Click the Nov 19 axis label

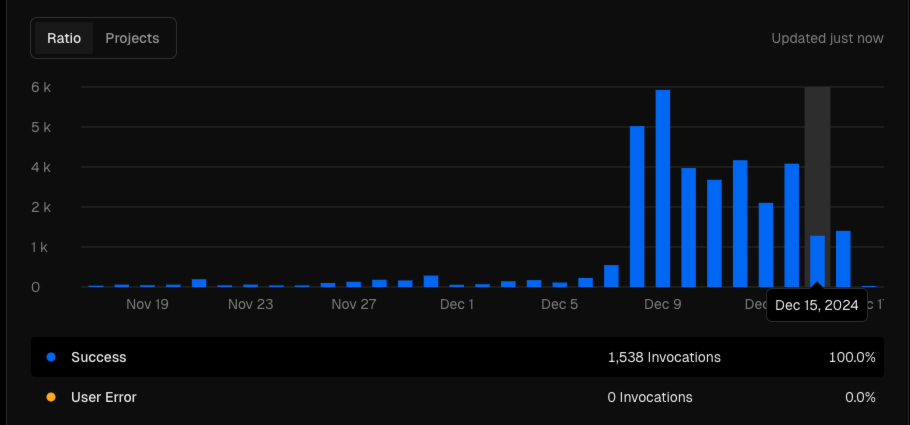point(147,304)
